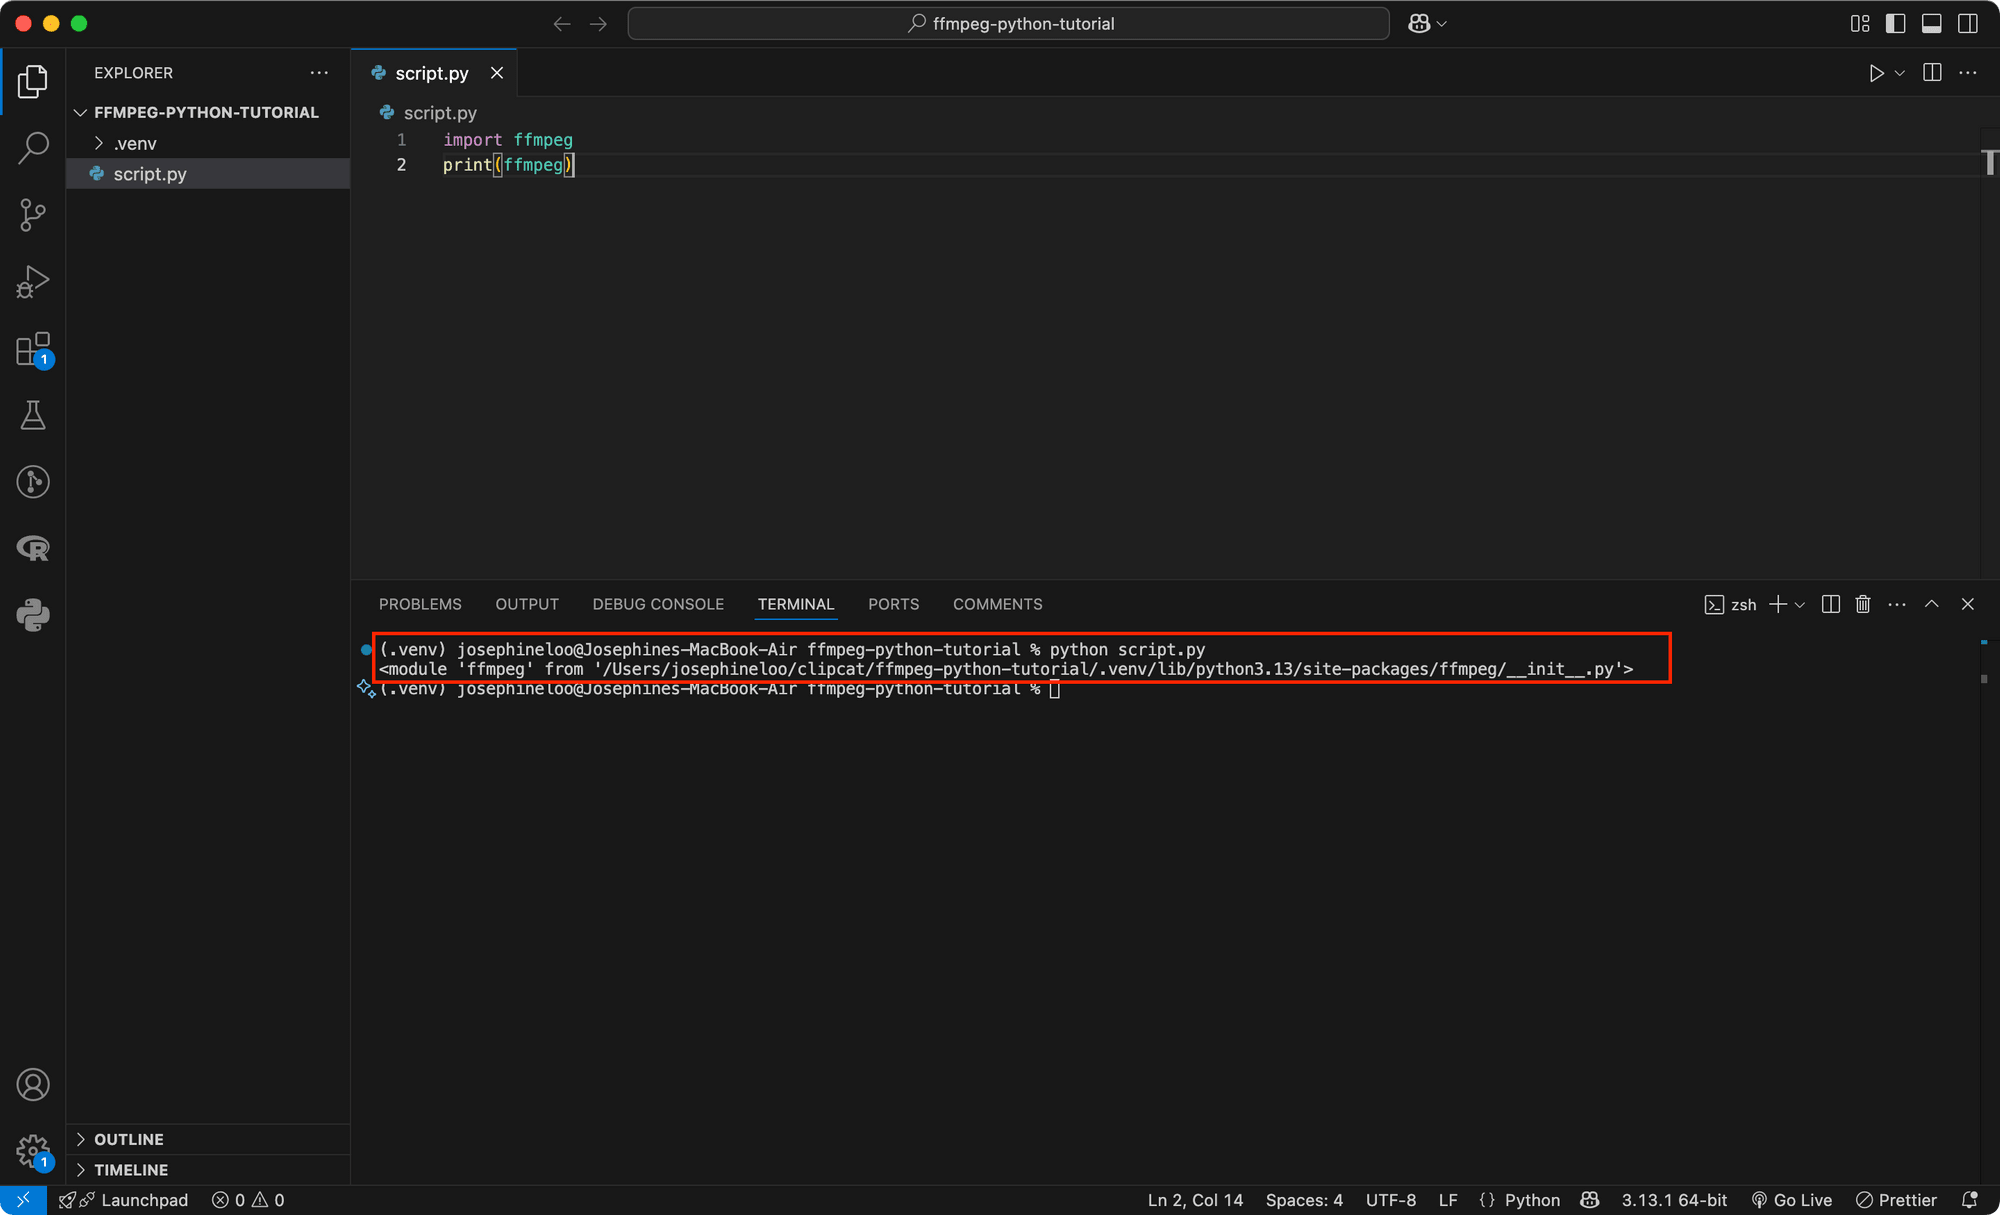Switch to the PROBLEMS tab
2000x1215 pixels.
(420, 604)
